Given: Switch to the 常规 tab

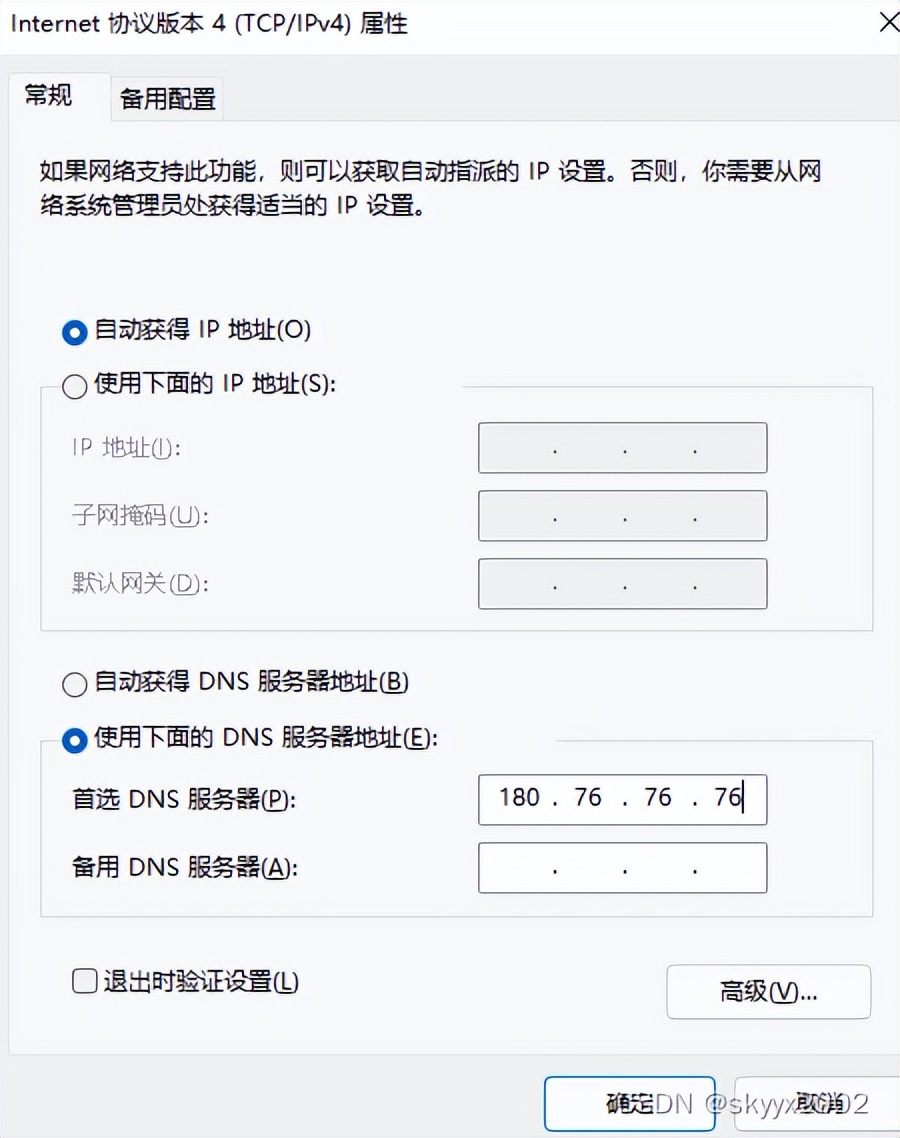Looking at the screenshot, I should (x=50, y=95).
